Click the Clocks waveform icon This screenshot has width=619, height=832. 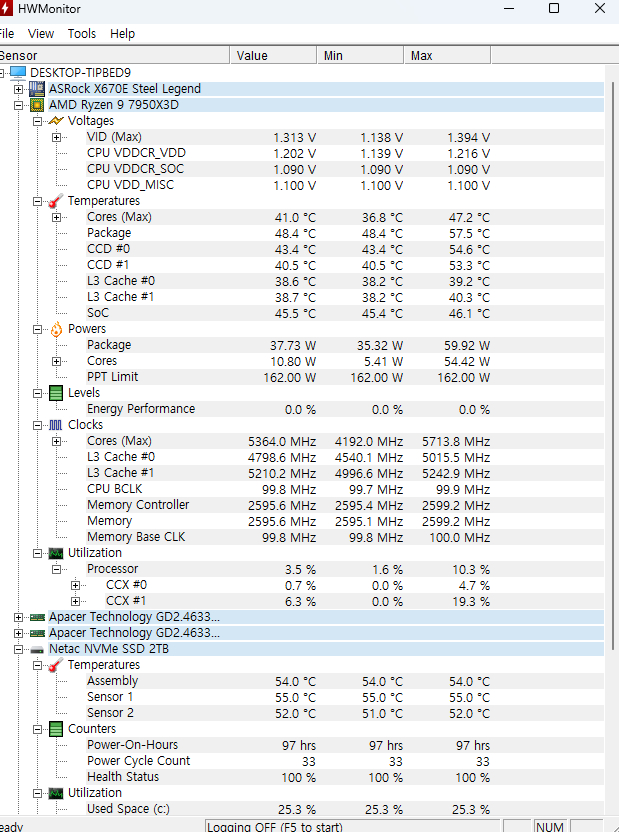tap(56, 425)
